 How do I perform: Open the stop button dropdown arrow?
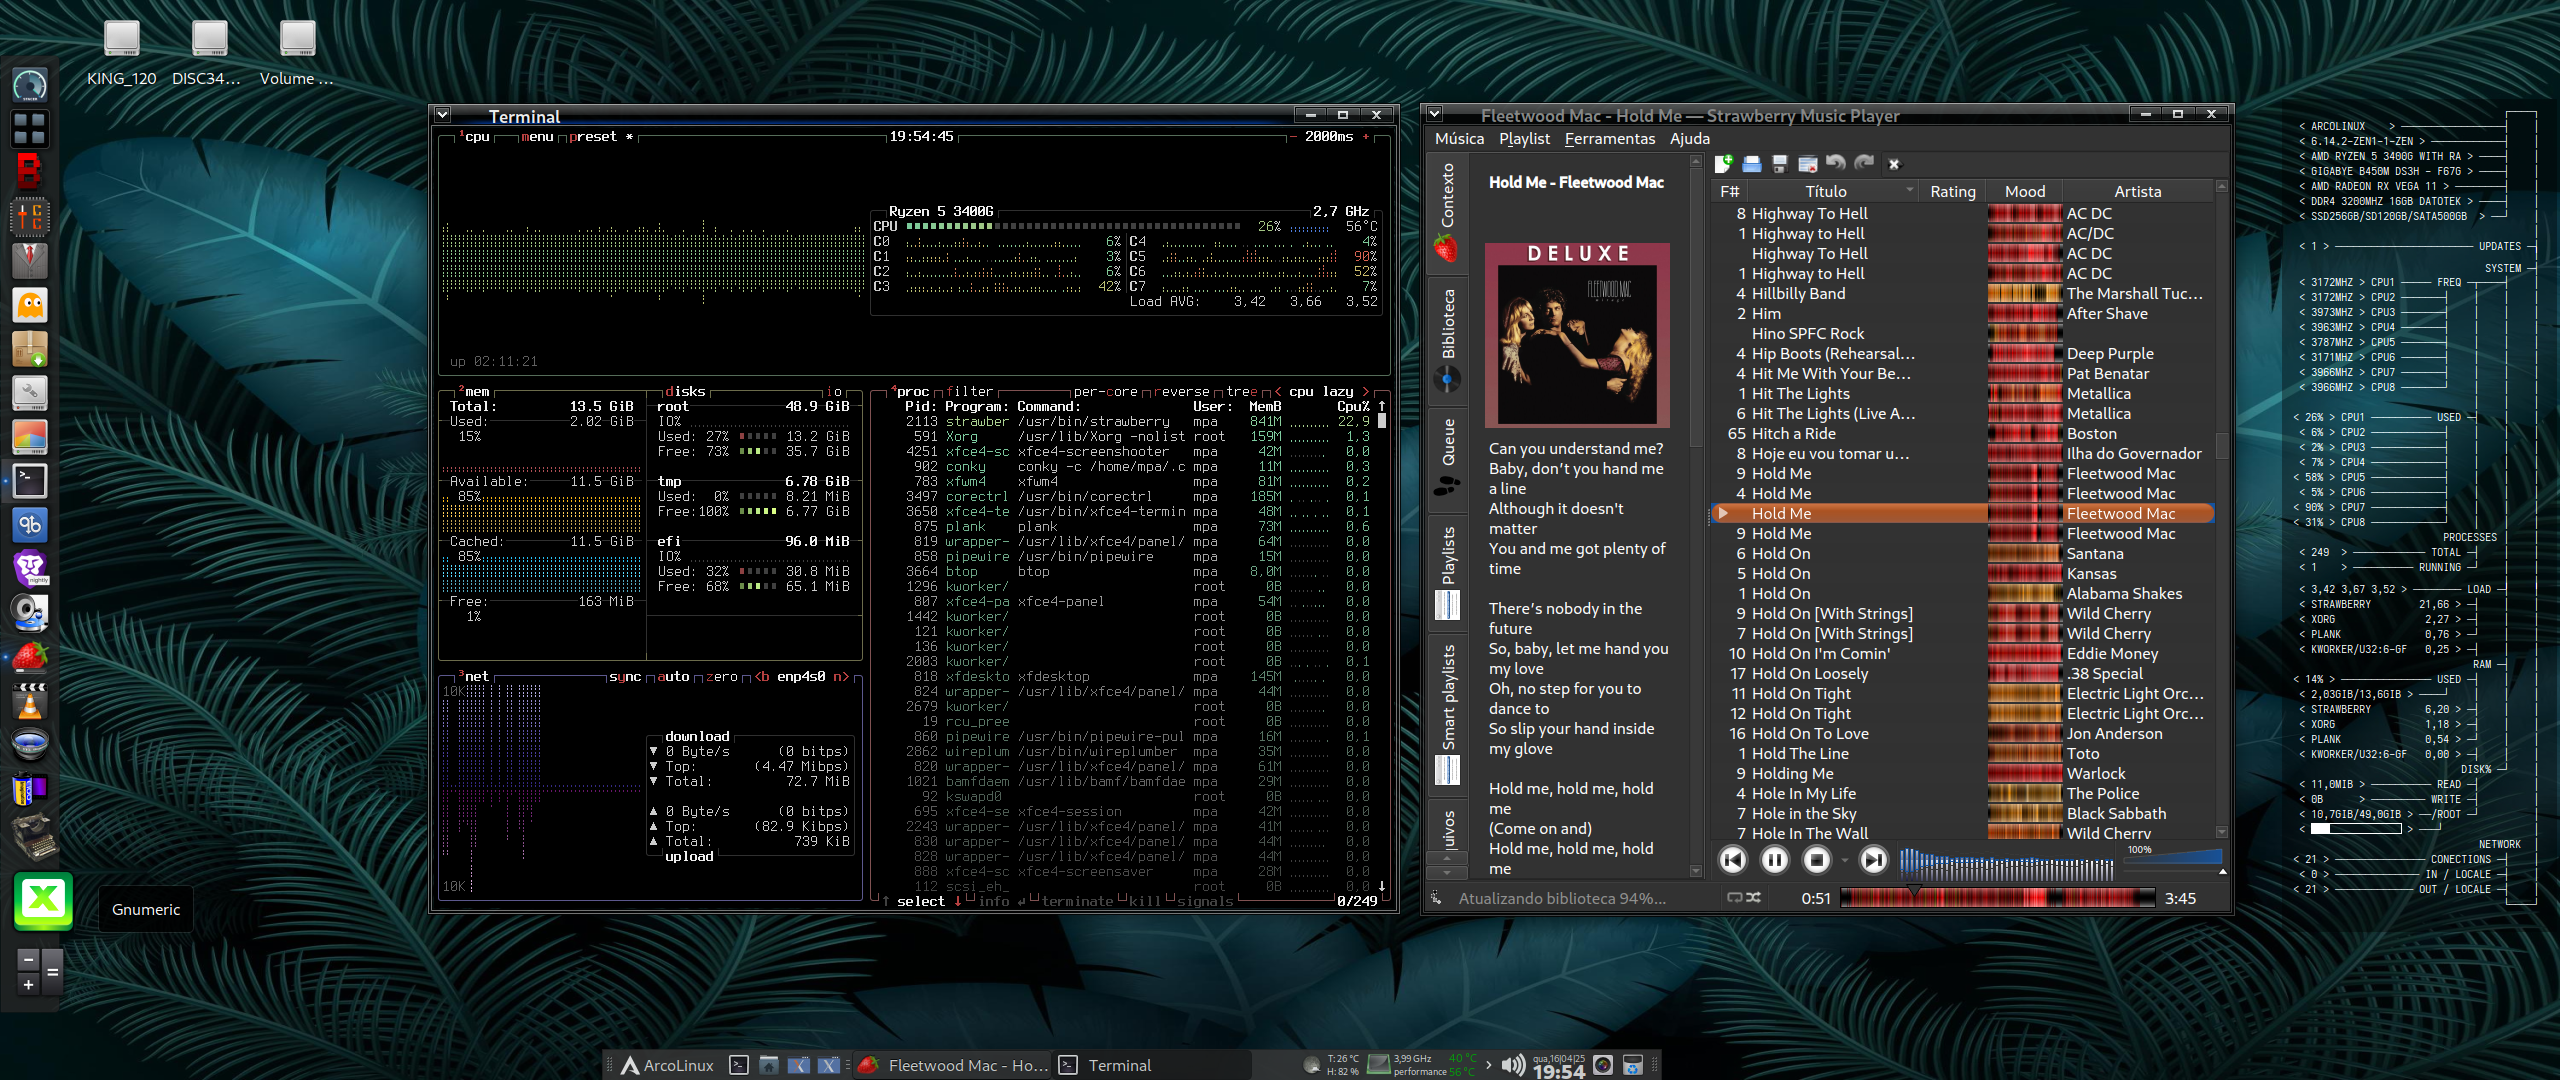point(1843,860)
